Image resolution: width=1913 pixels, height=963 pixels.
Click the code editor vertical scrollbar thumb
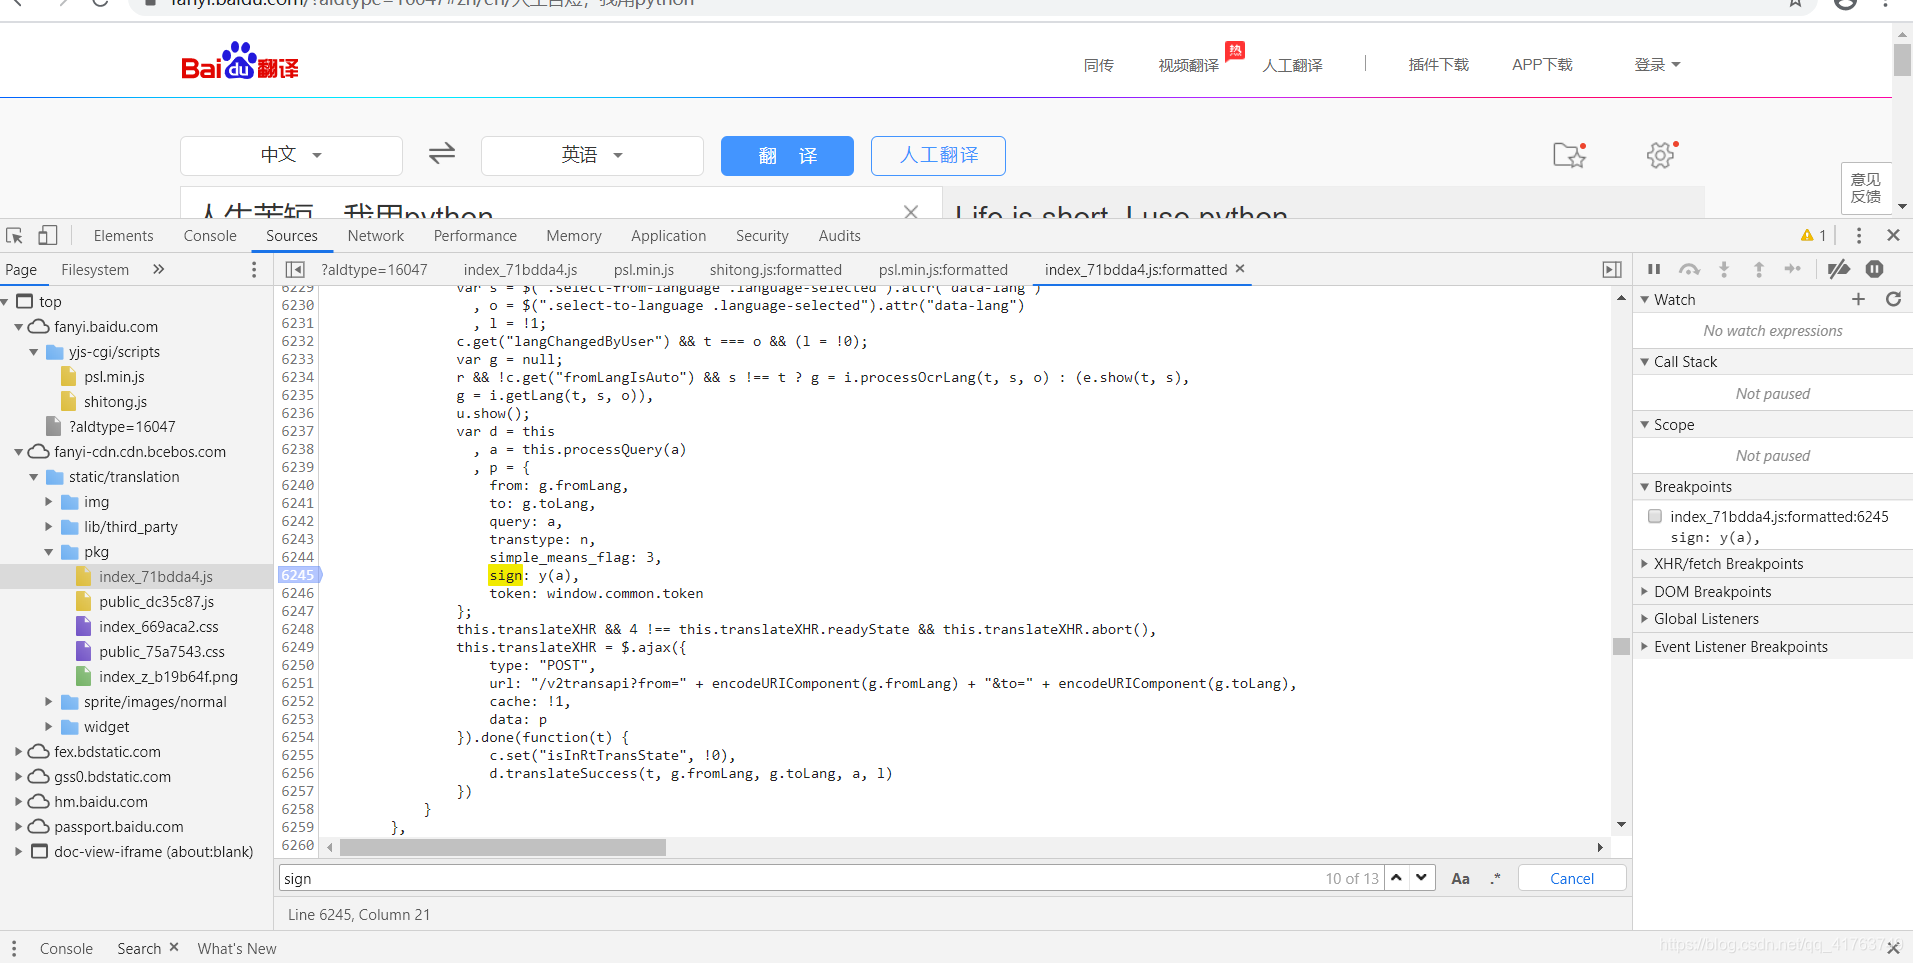[x=1621, y=646]
